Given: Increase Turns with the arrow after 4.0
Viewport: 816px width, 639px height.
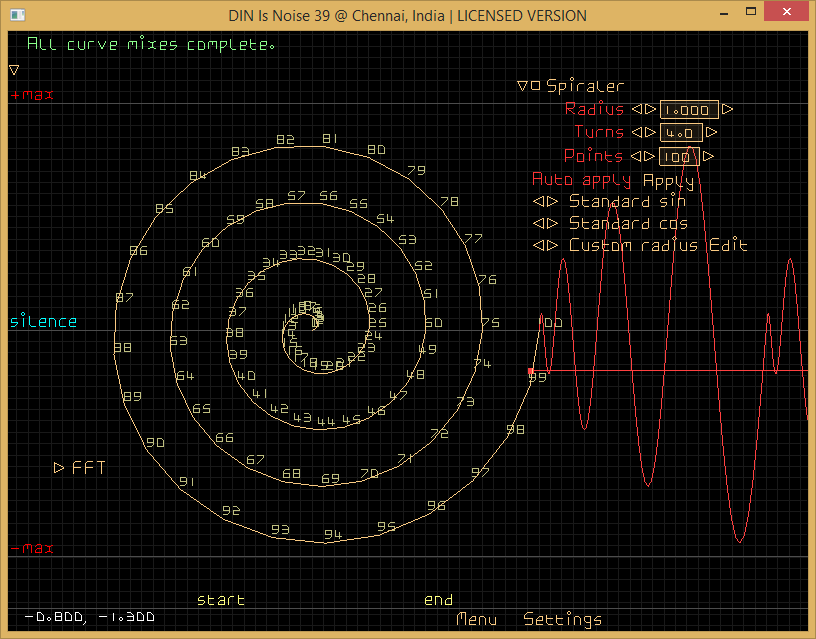Looking at the screenshot, I should [x=711, y=132].
